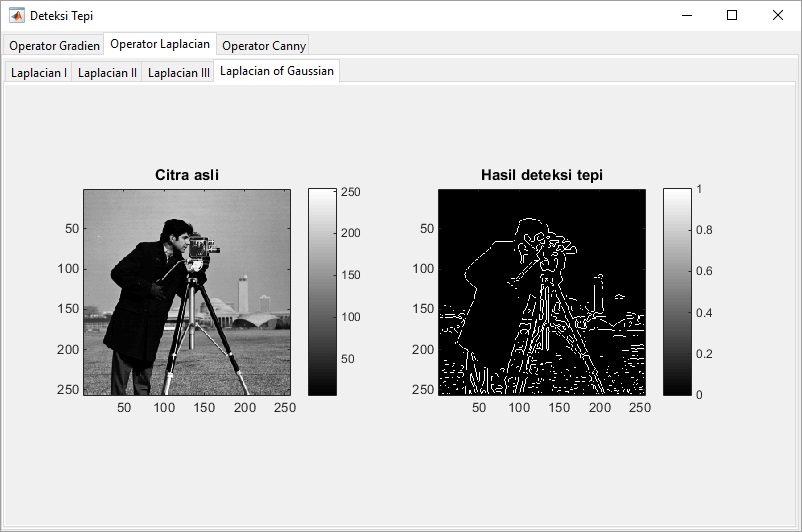Viewport: 802px width, 532px height.
Task: Switch to the Laplacian I sub-tab
Action: (x=39, y=73)
